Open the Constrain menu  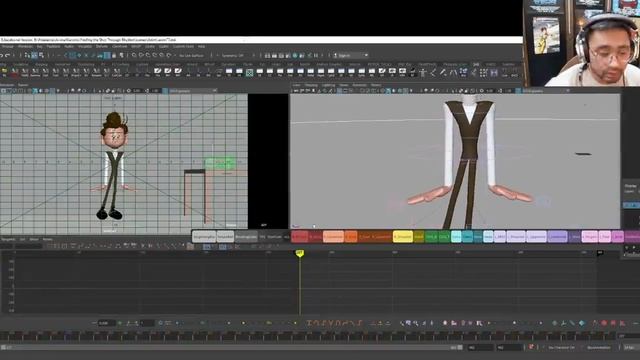point(120,47)
